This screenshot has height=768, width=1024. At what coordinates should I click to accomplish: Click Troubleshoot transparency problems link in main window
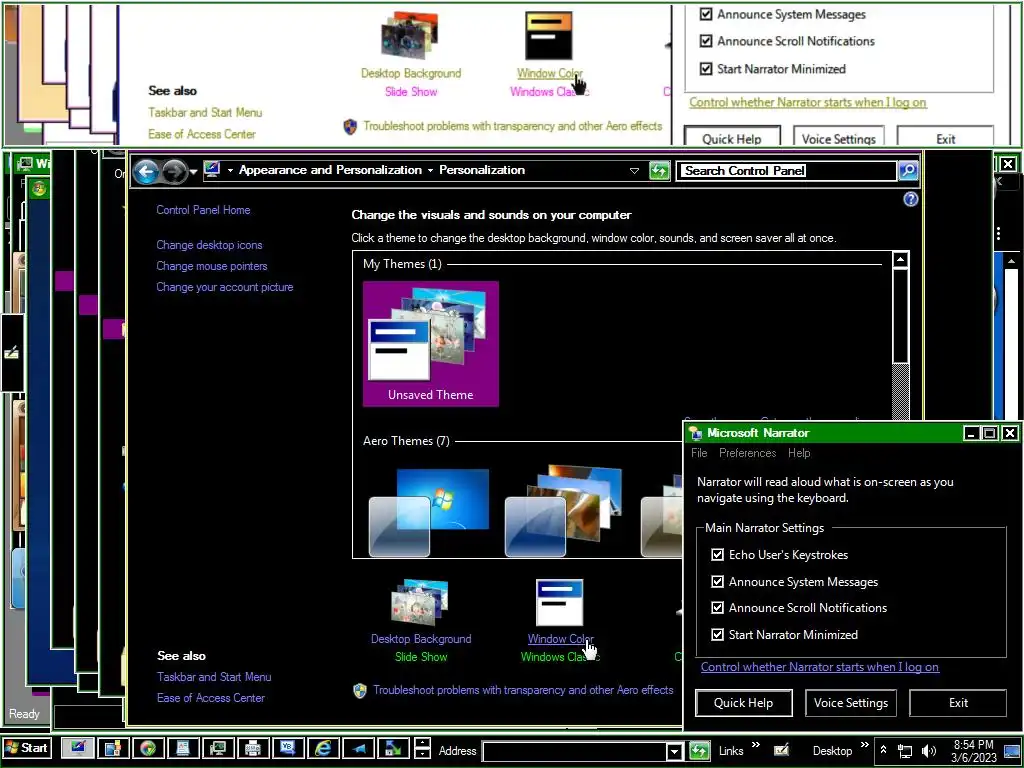tap(523, 690)
